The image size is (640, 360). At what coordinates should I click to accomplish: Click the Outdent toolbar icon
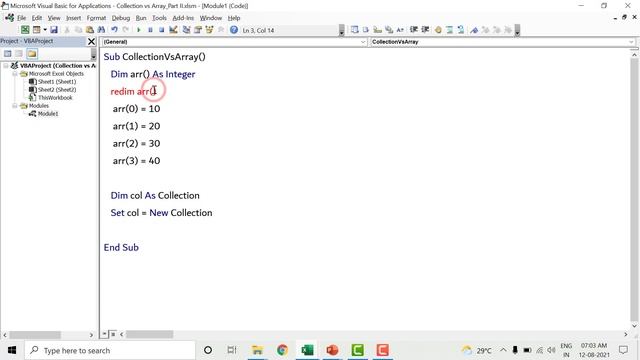[x=425, y=30]
